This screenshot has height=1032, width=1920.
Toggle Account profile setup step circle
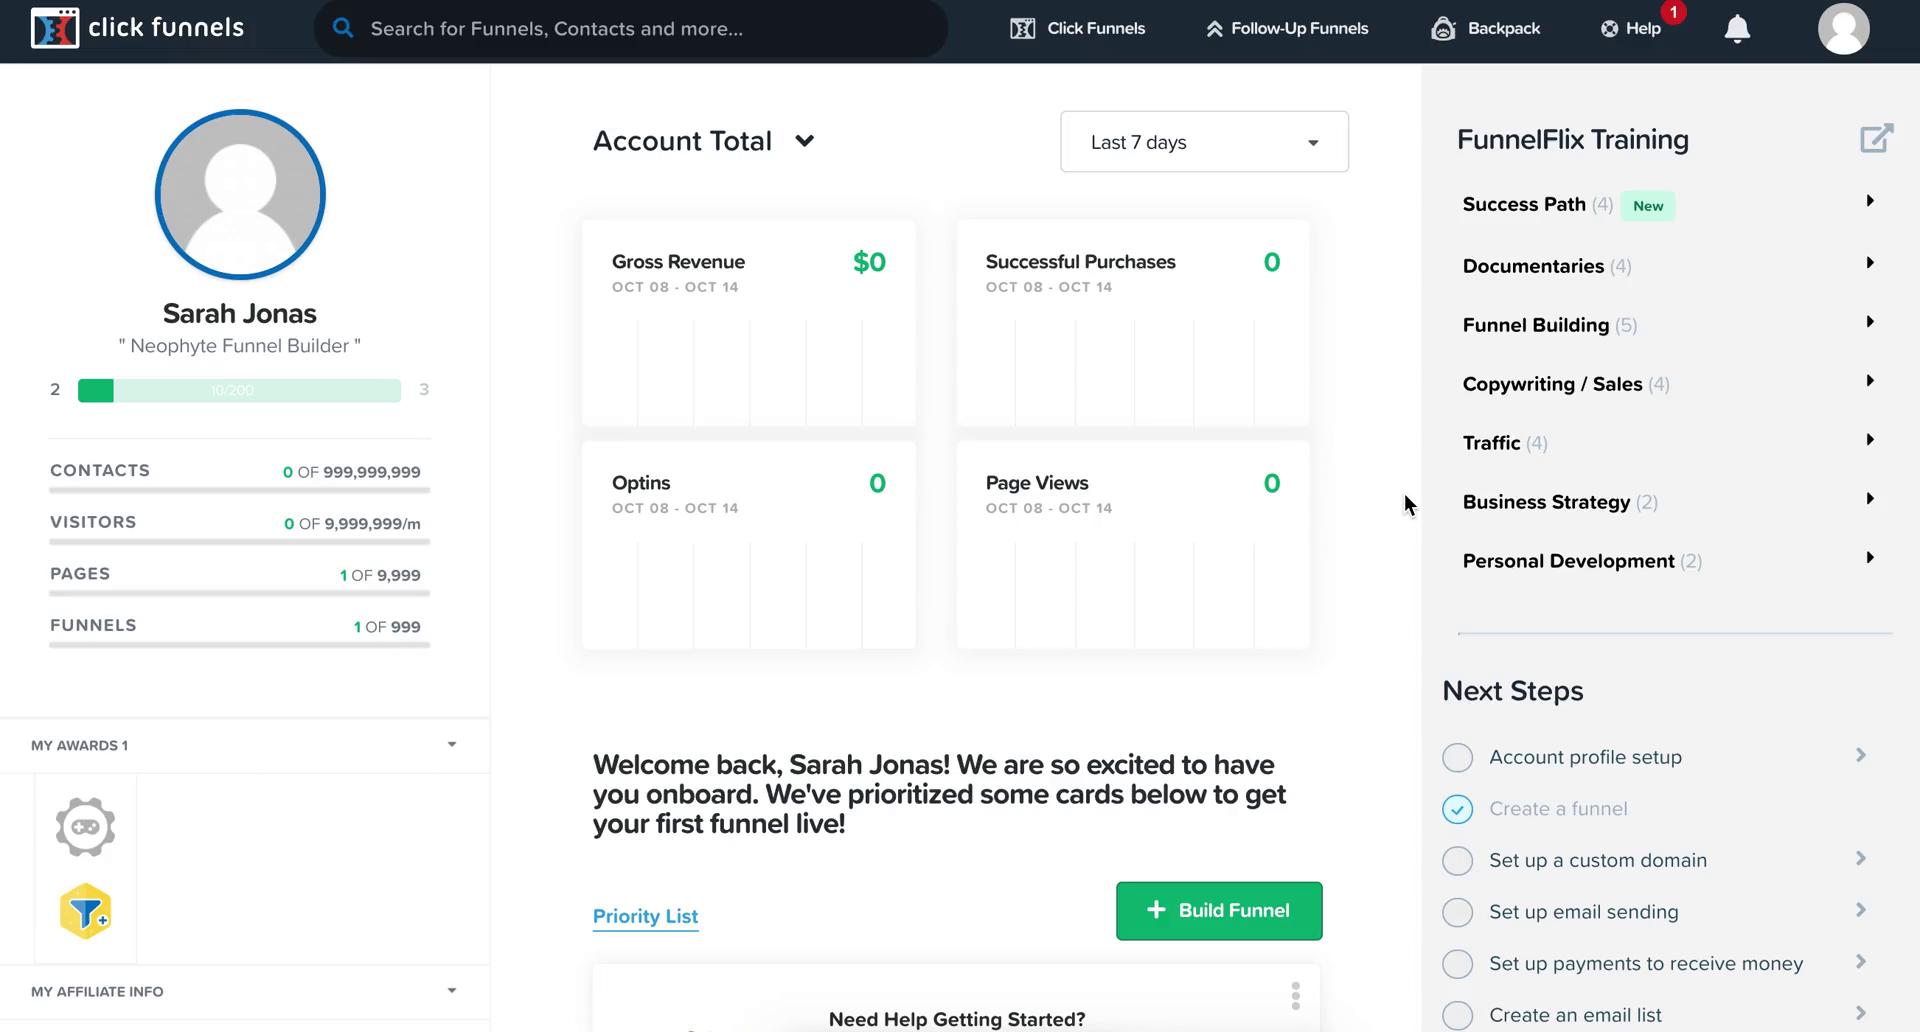pos(1457,757)
